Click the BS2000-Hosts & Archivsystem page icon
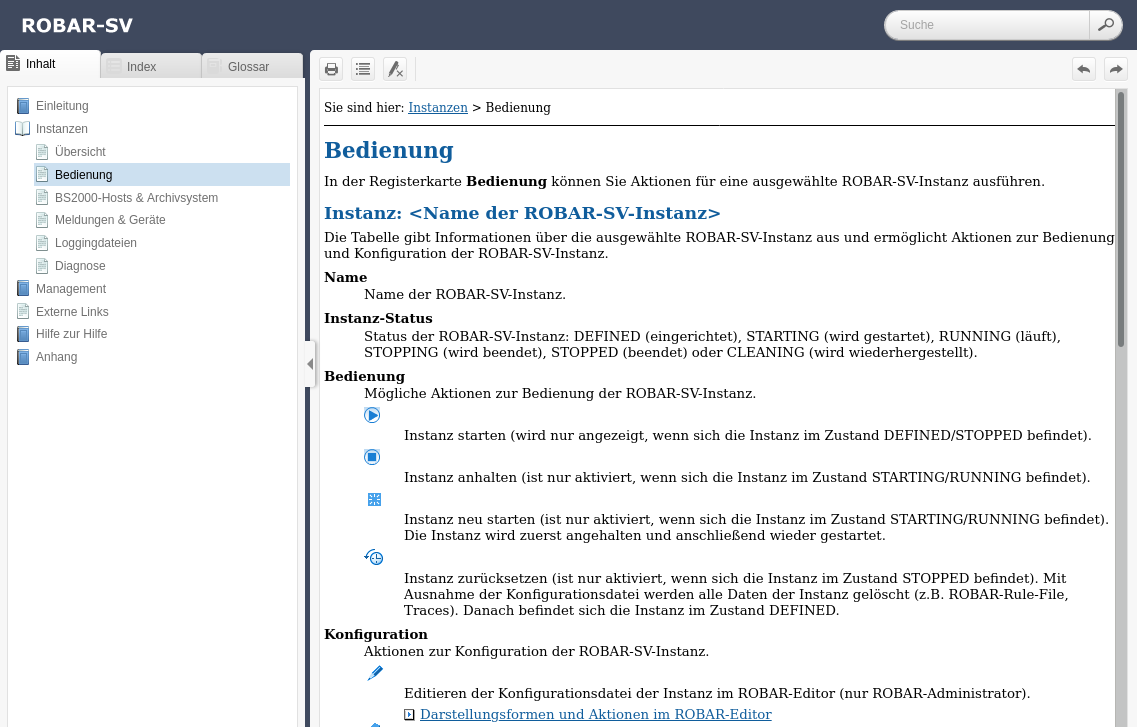Image resolution: width=1137 pixels, height=727 pixels. 42,197
